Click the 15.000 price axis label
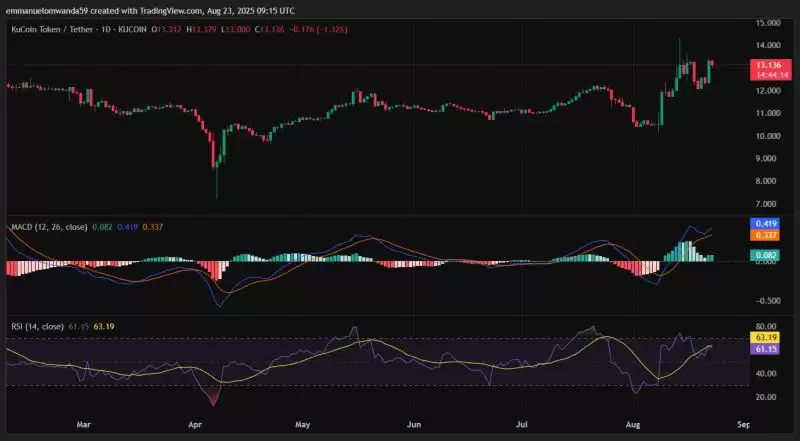 pos(768,22)
